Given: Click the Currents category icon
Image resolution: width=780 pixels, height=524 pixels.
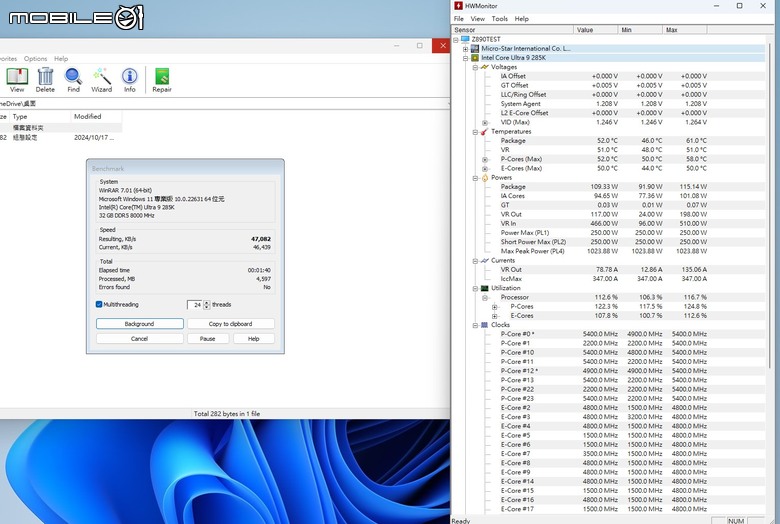Looking at the screenshot, I should [x=485, y=260].
